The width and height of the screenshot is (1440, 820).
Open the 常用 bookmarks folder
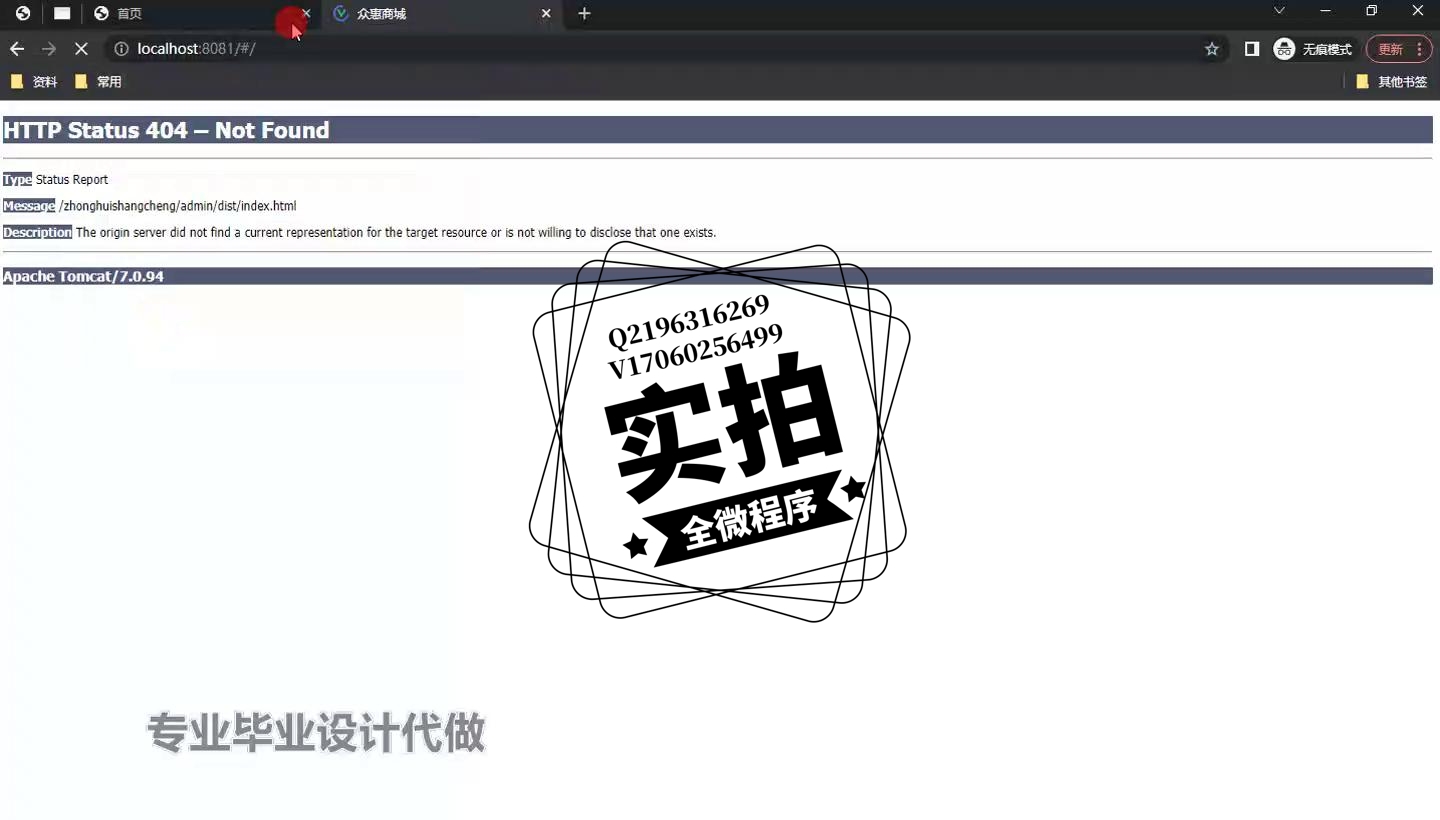click(x=98, y=82)
